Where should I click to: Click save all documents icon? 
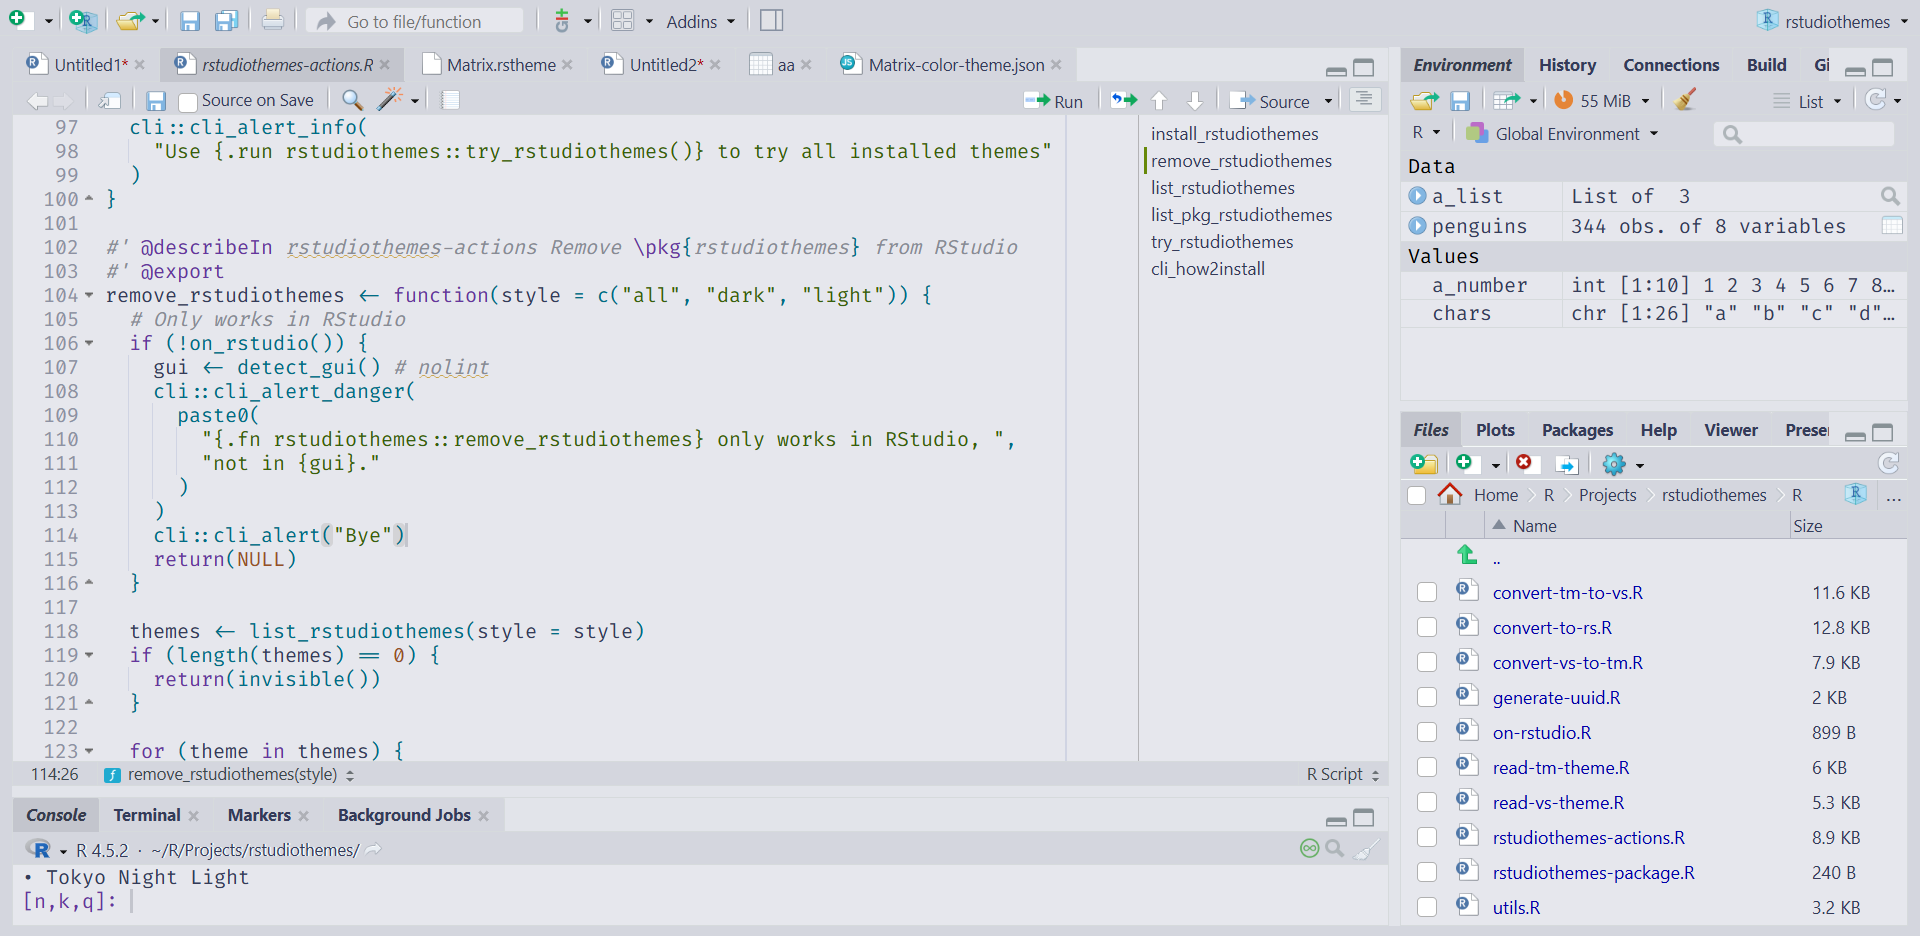point(227,21)
